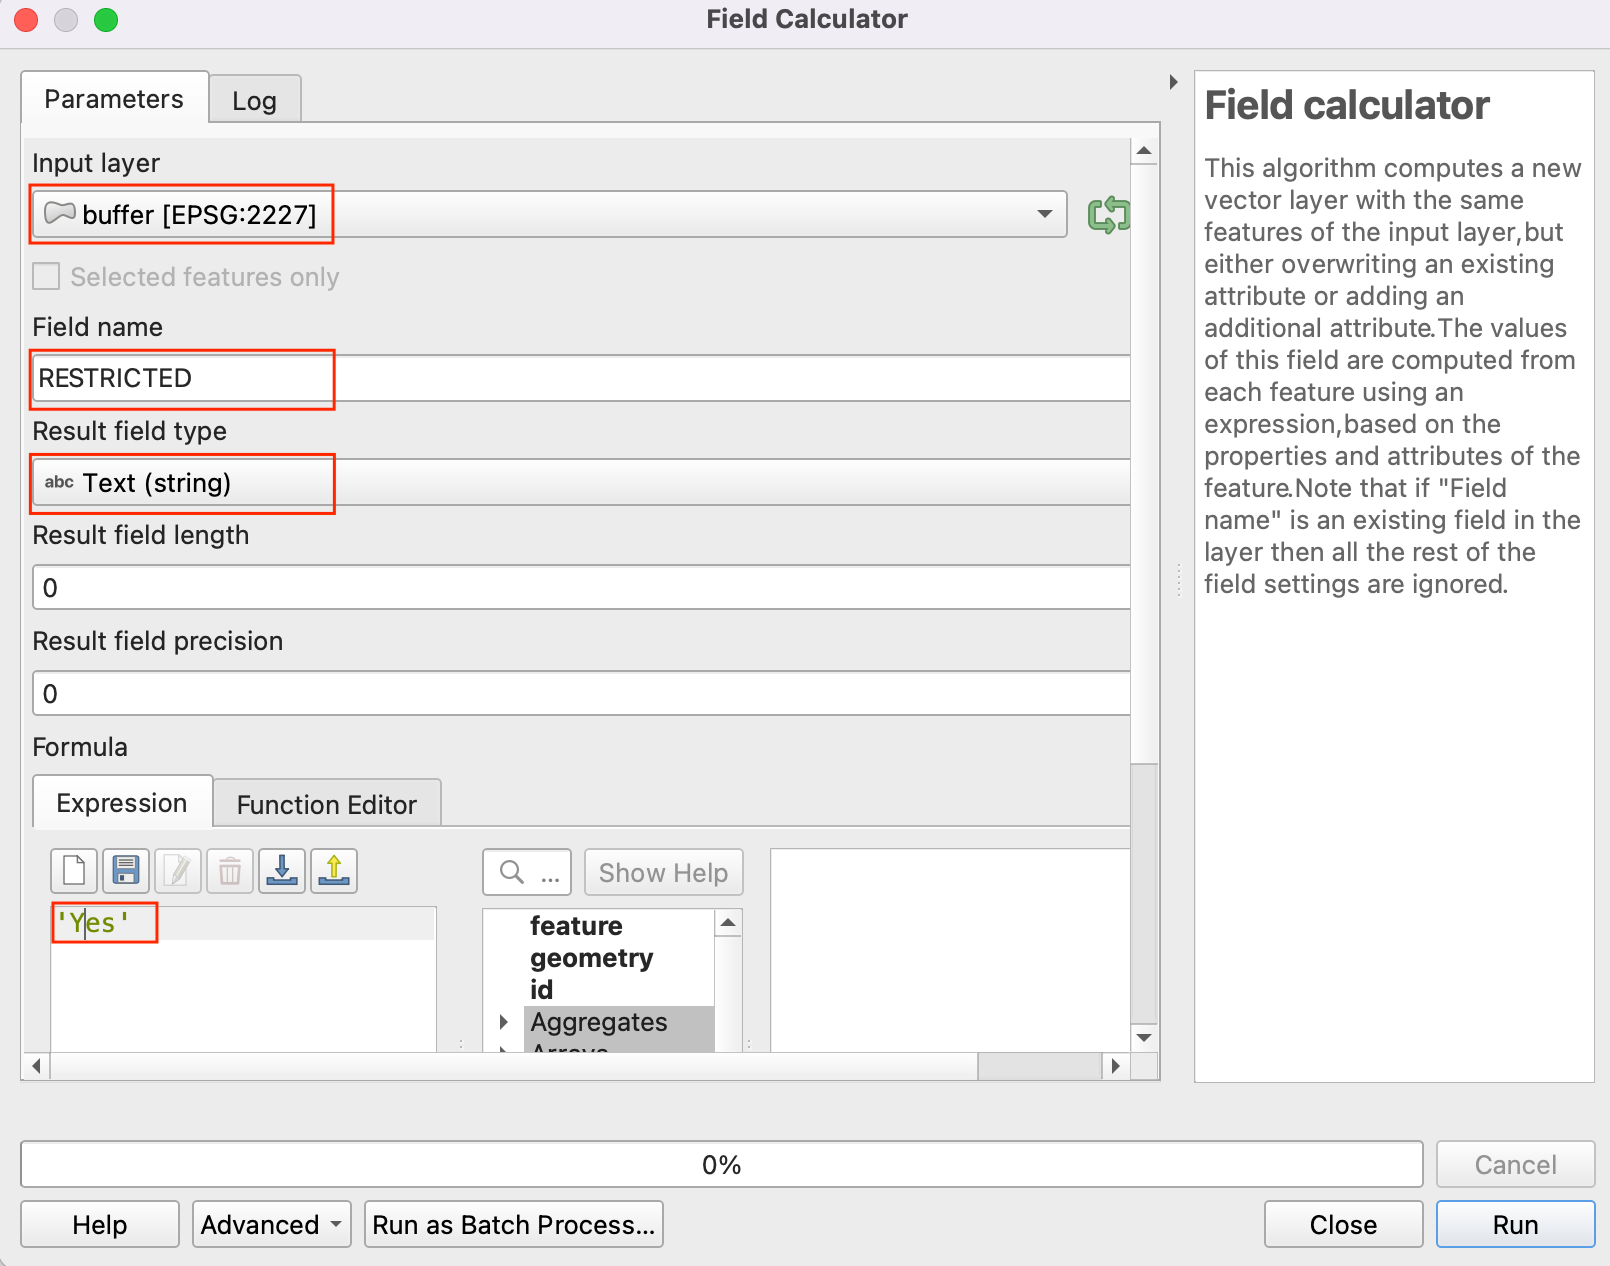Click inside the Field name input

(x=580, y=379)
